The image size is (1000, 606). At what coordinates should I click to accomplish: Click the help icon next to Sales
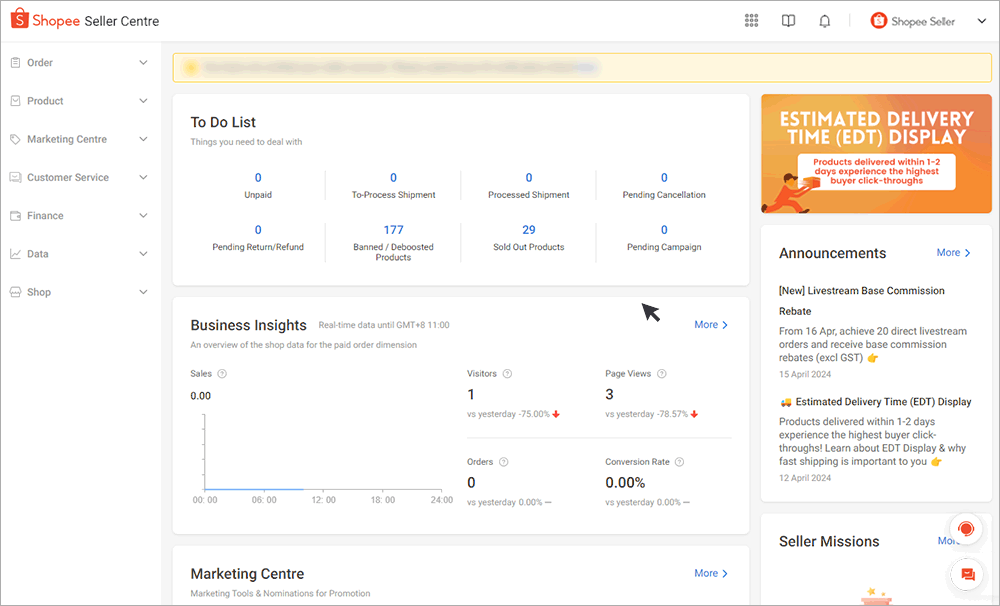222,374
